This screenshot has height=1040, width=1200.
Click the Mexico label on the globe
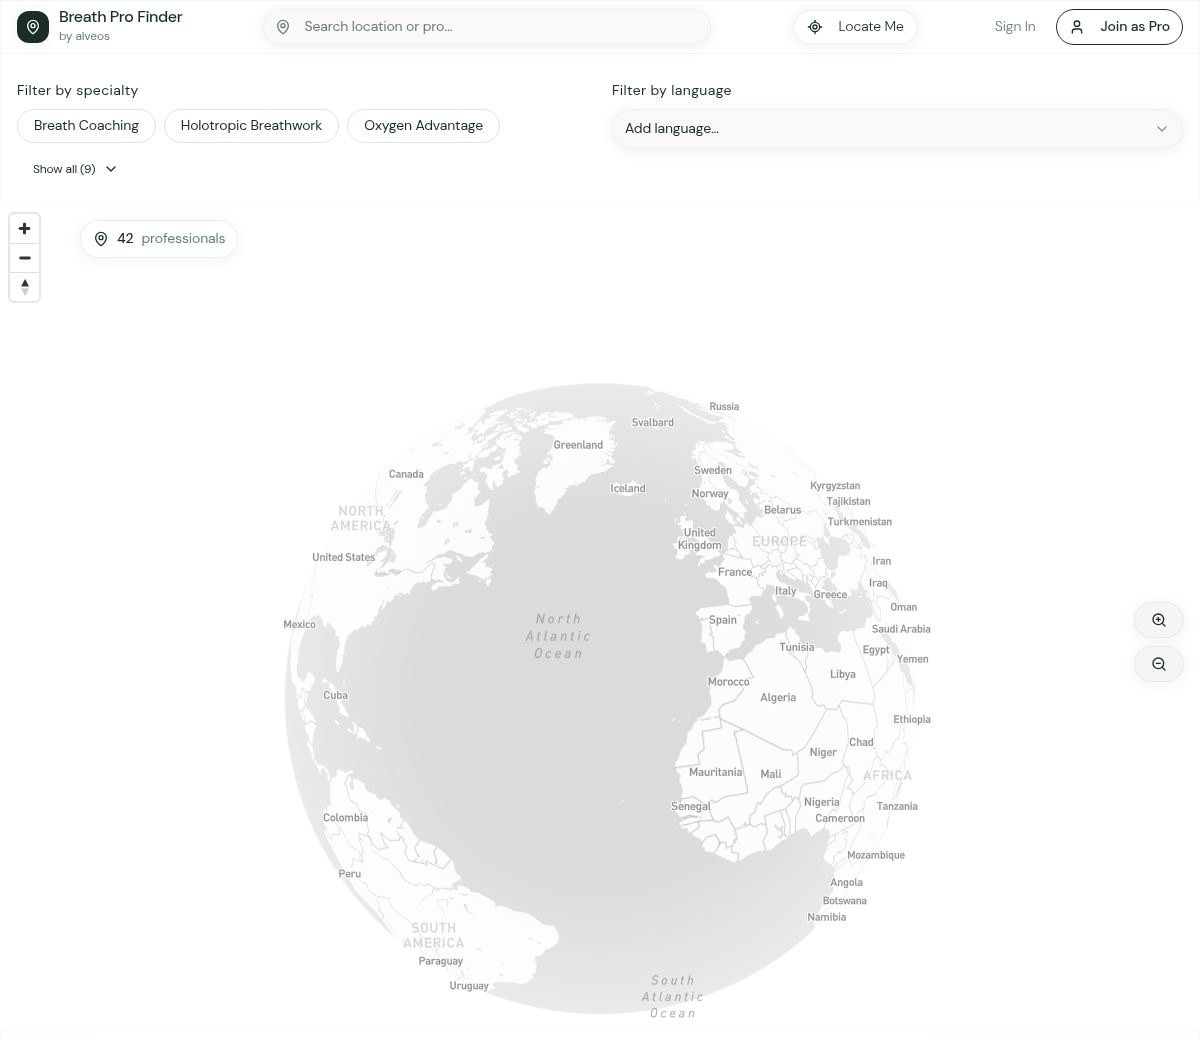point(299,625)
